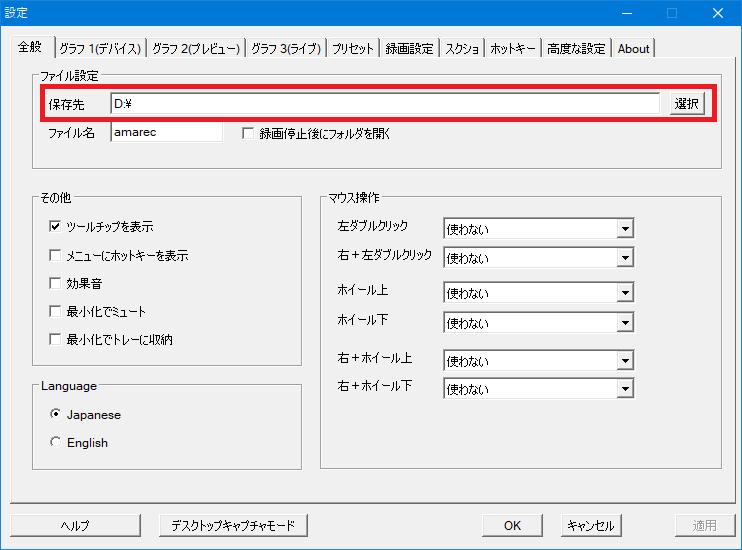Screen dimensions: 742x550
Task: Open the 録画設定 tab
Action: (409, 48)
